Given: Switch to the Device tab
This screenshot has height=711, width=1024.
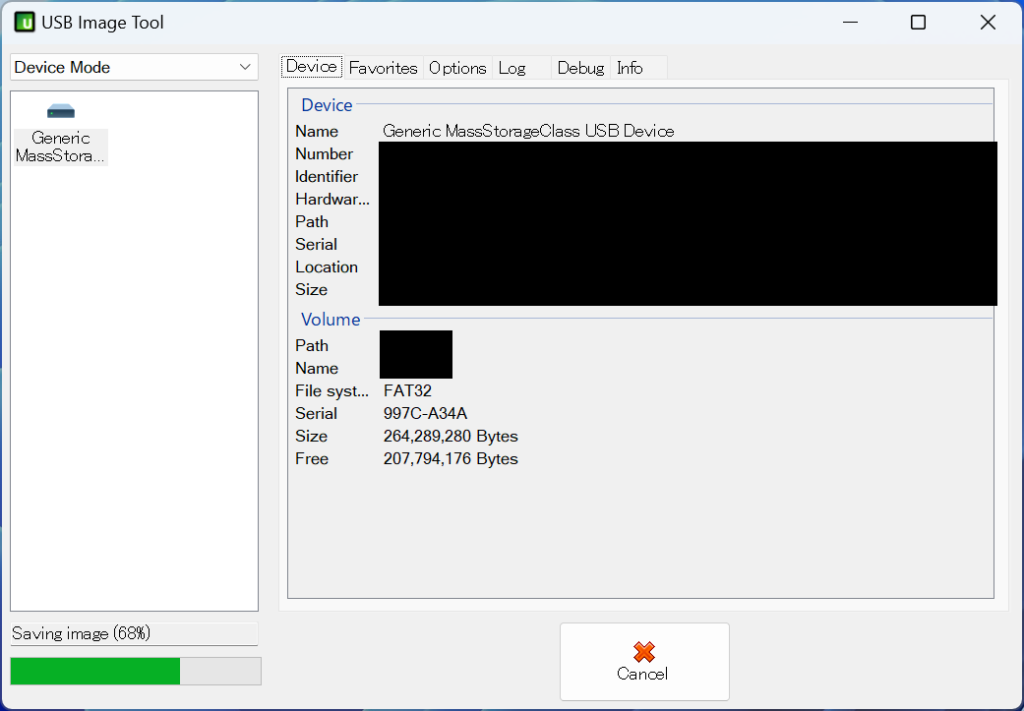Looking at the screenshot, I should pos(312,67).
